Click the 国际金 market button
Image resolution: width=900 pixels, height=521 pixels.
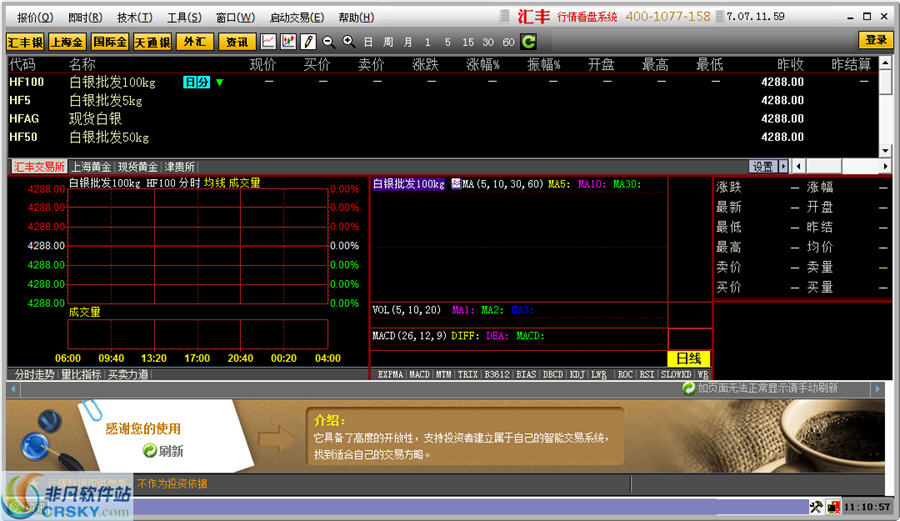(x=110, y=42)
